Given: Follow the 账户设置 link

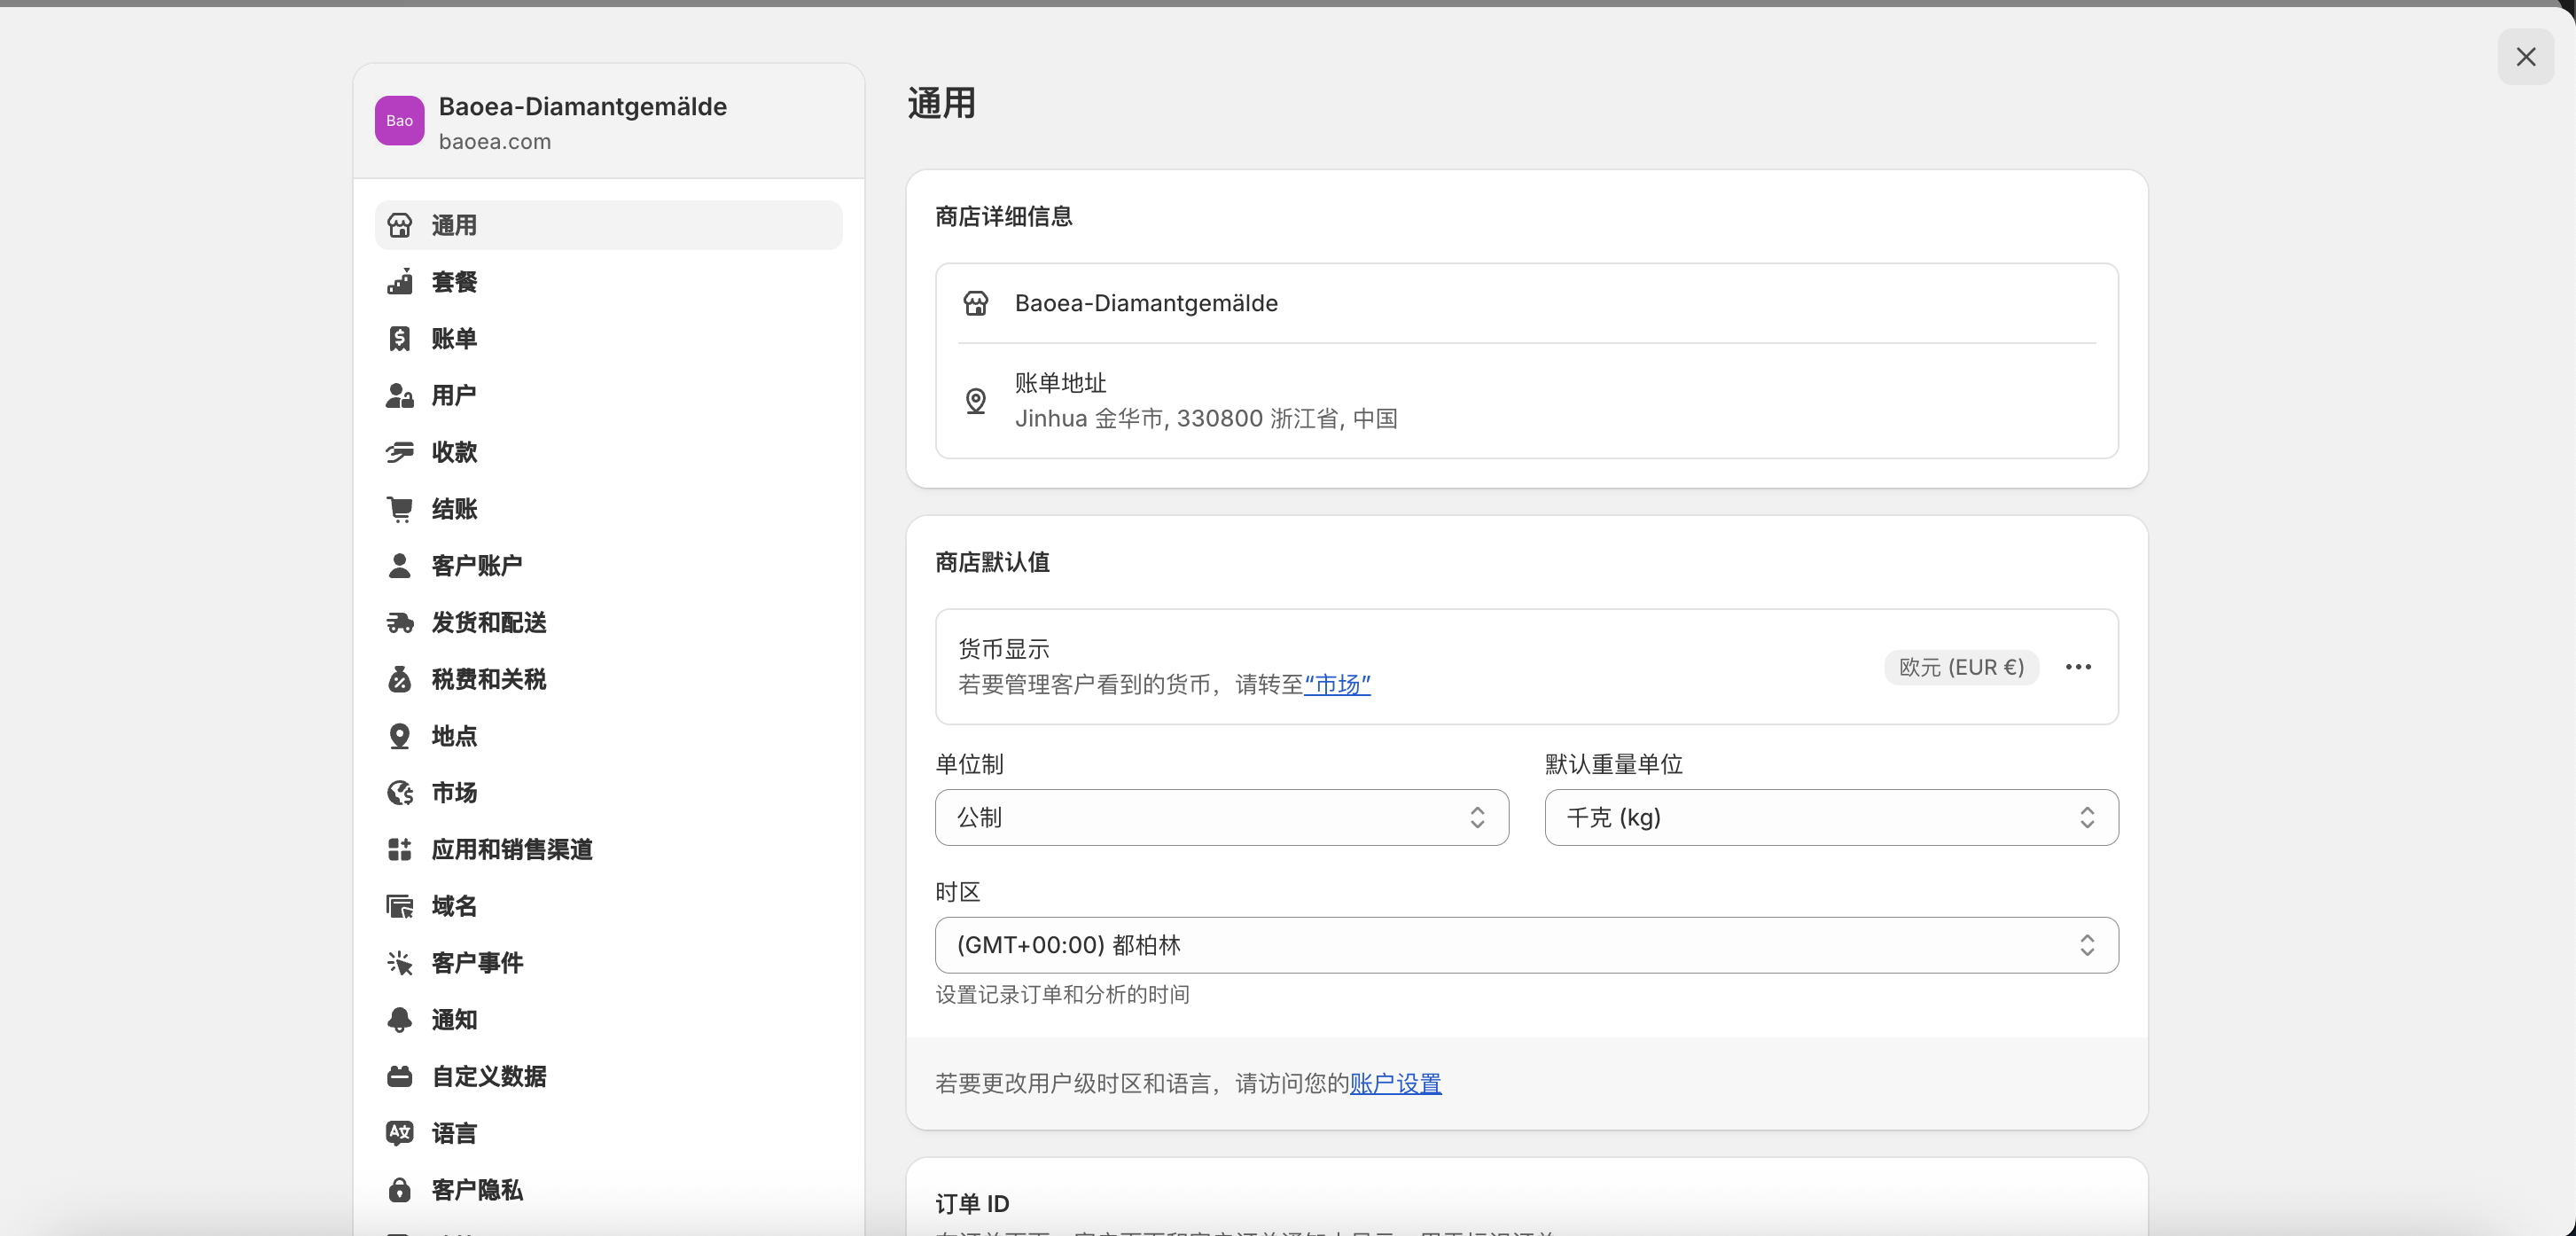Looking at the screenshot, I should (x=1395, y=1084).
